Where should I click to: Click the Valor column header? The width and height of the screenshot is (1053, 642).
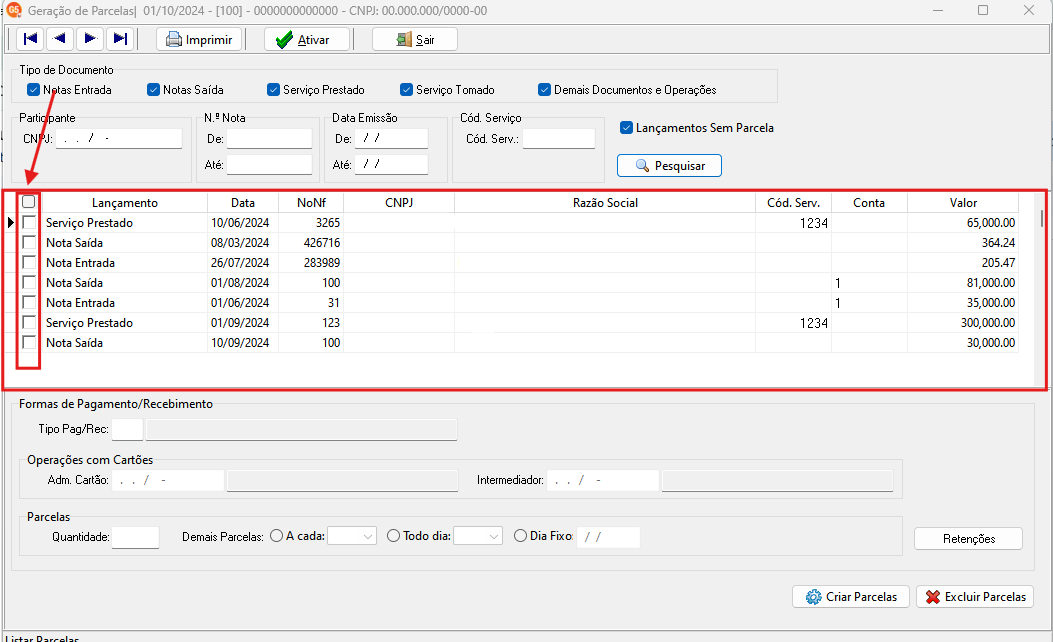click(x=963, y=203)
